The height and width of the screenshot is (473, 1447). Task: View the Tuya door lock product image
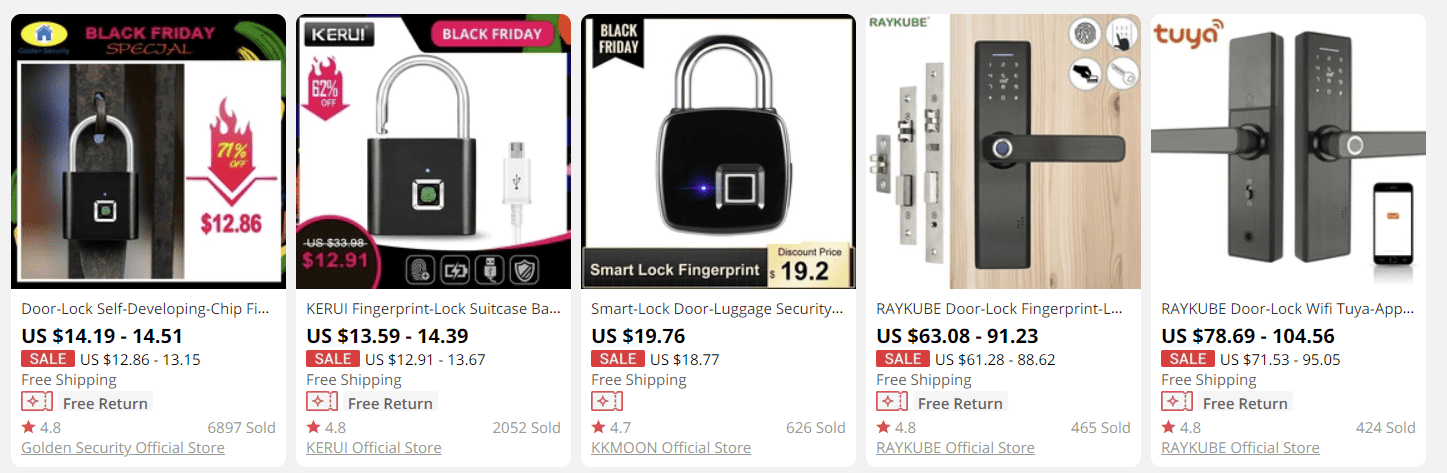(1288, 152)
